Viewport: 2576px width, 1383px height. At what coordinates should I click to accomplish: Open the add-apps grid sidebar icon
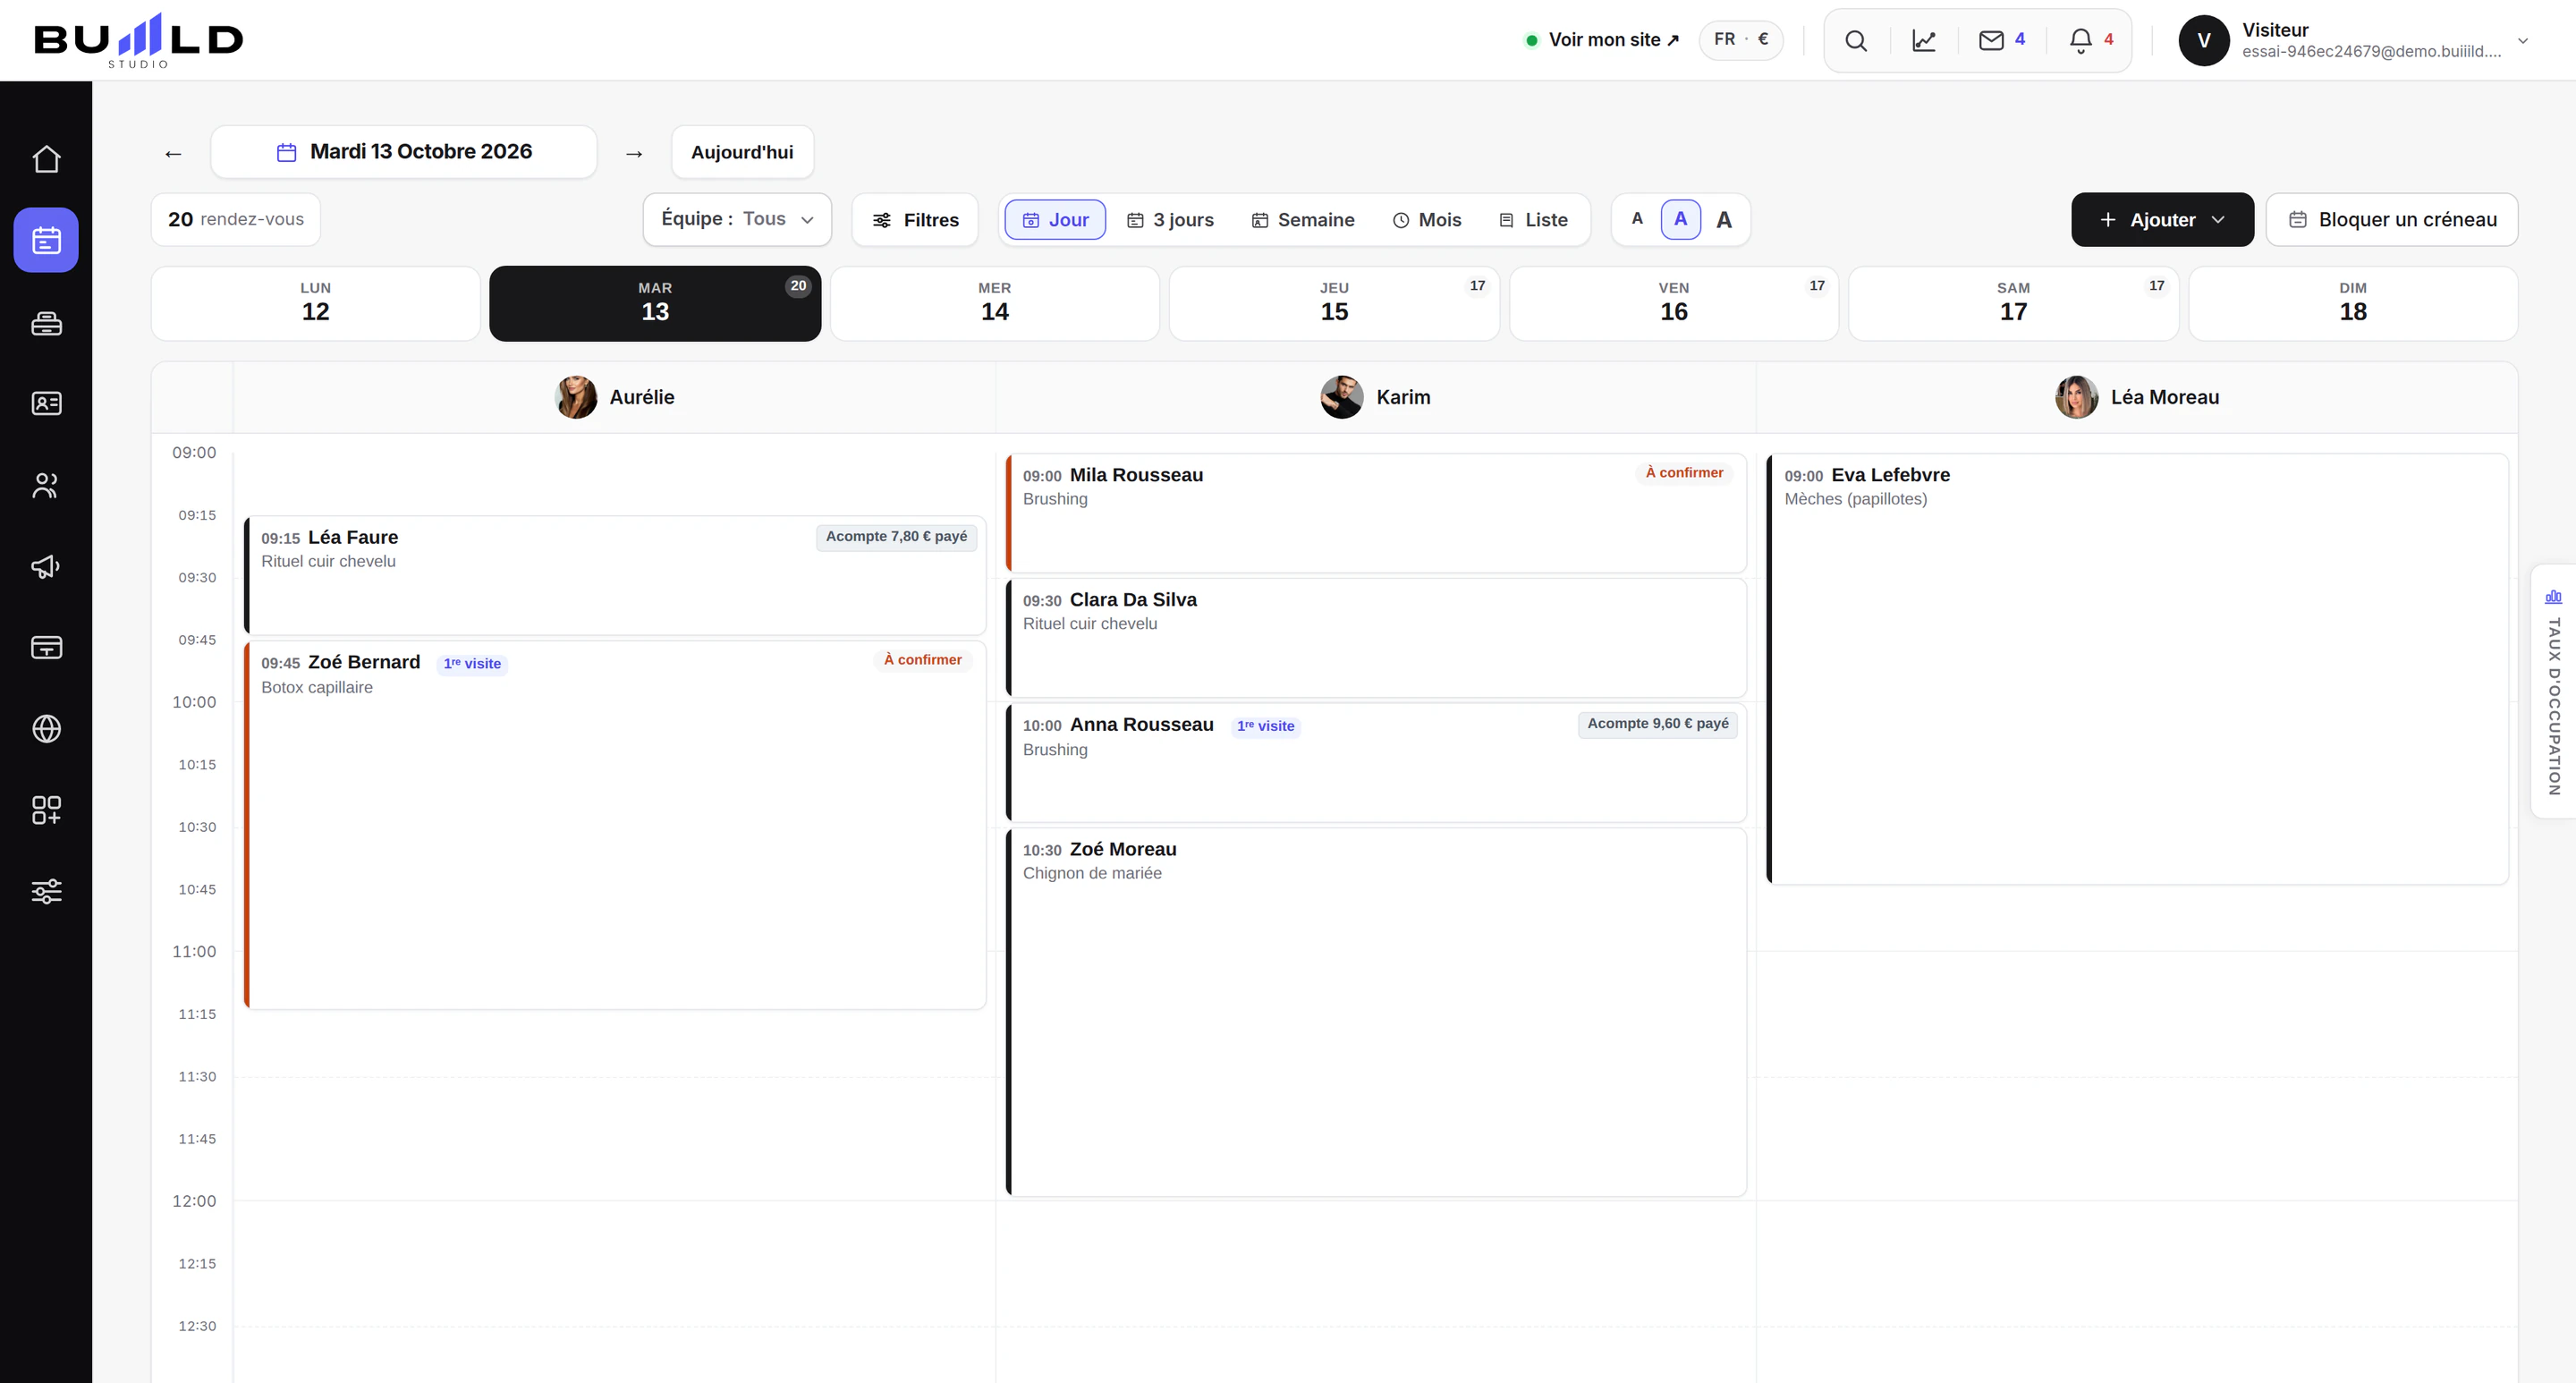46,810
